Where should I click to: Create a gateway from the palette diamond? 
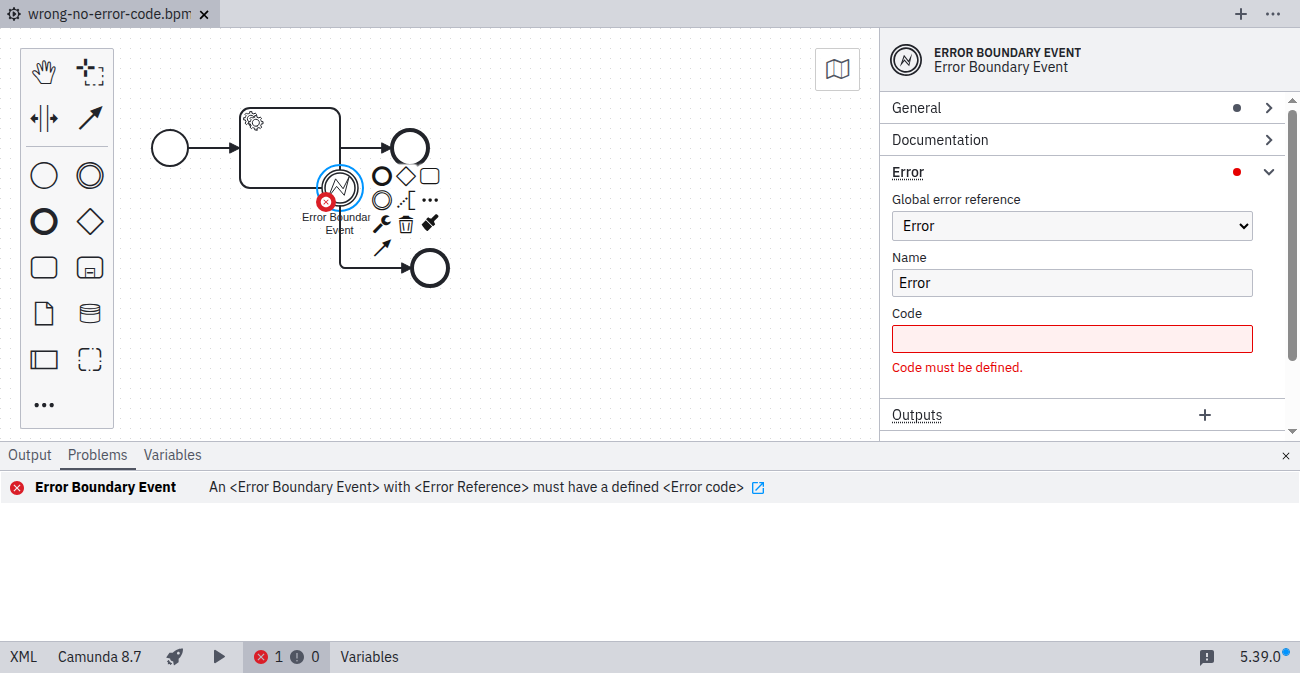point(90,222)
